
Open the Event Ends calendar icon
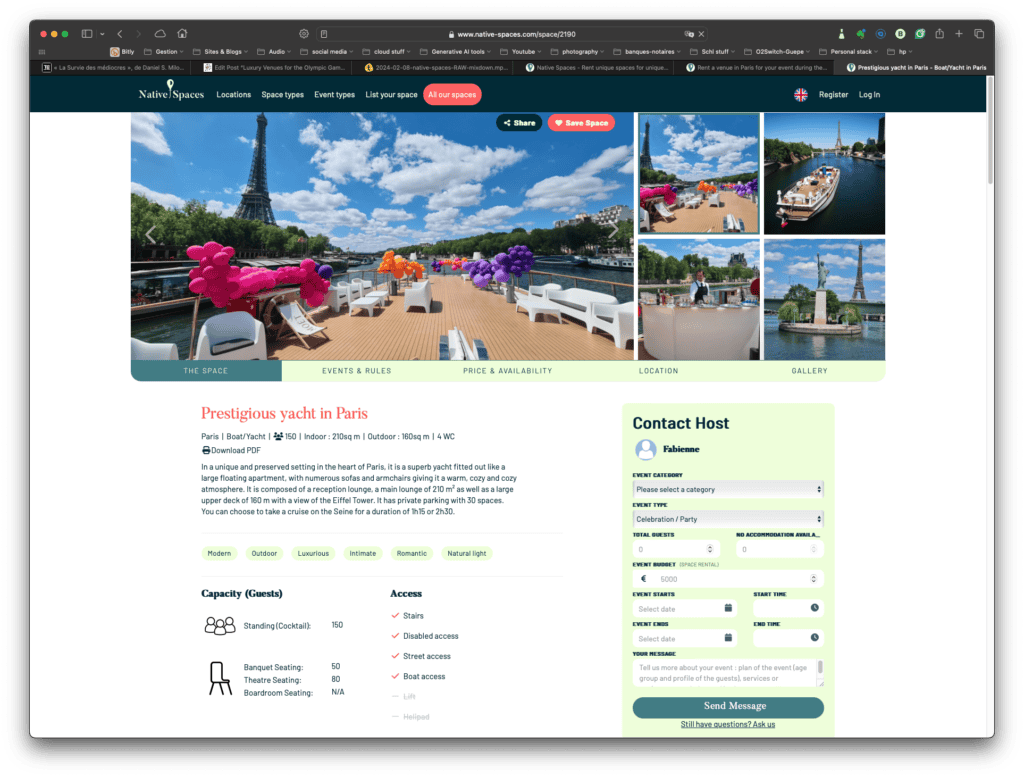coord(728,638)
